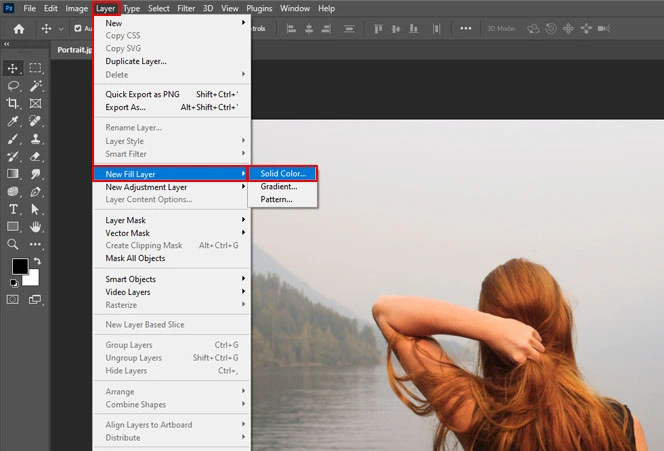Screen dimensions: 664x451
Task: Select the Rectangular Marquee tool
Action: [35, 68]
